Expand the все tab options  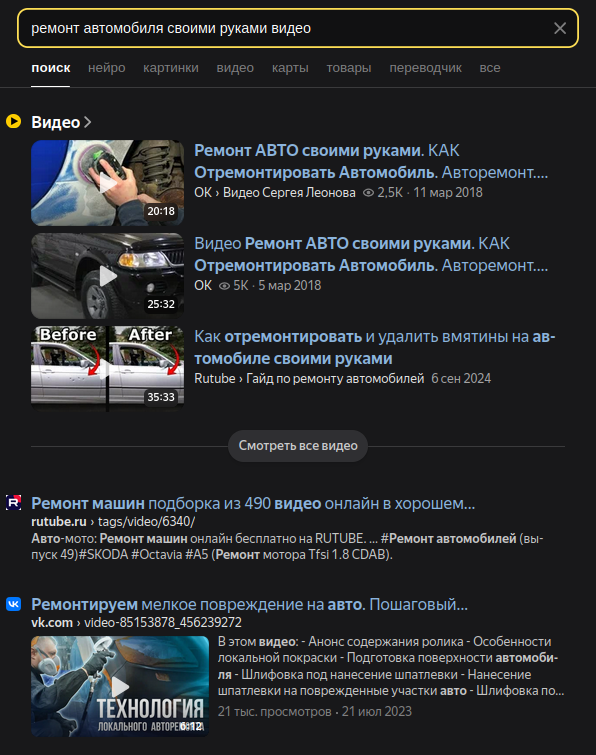(490, 68)
